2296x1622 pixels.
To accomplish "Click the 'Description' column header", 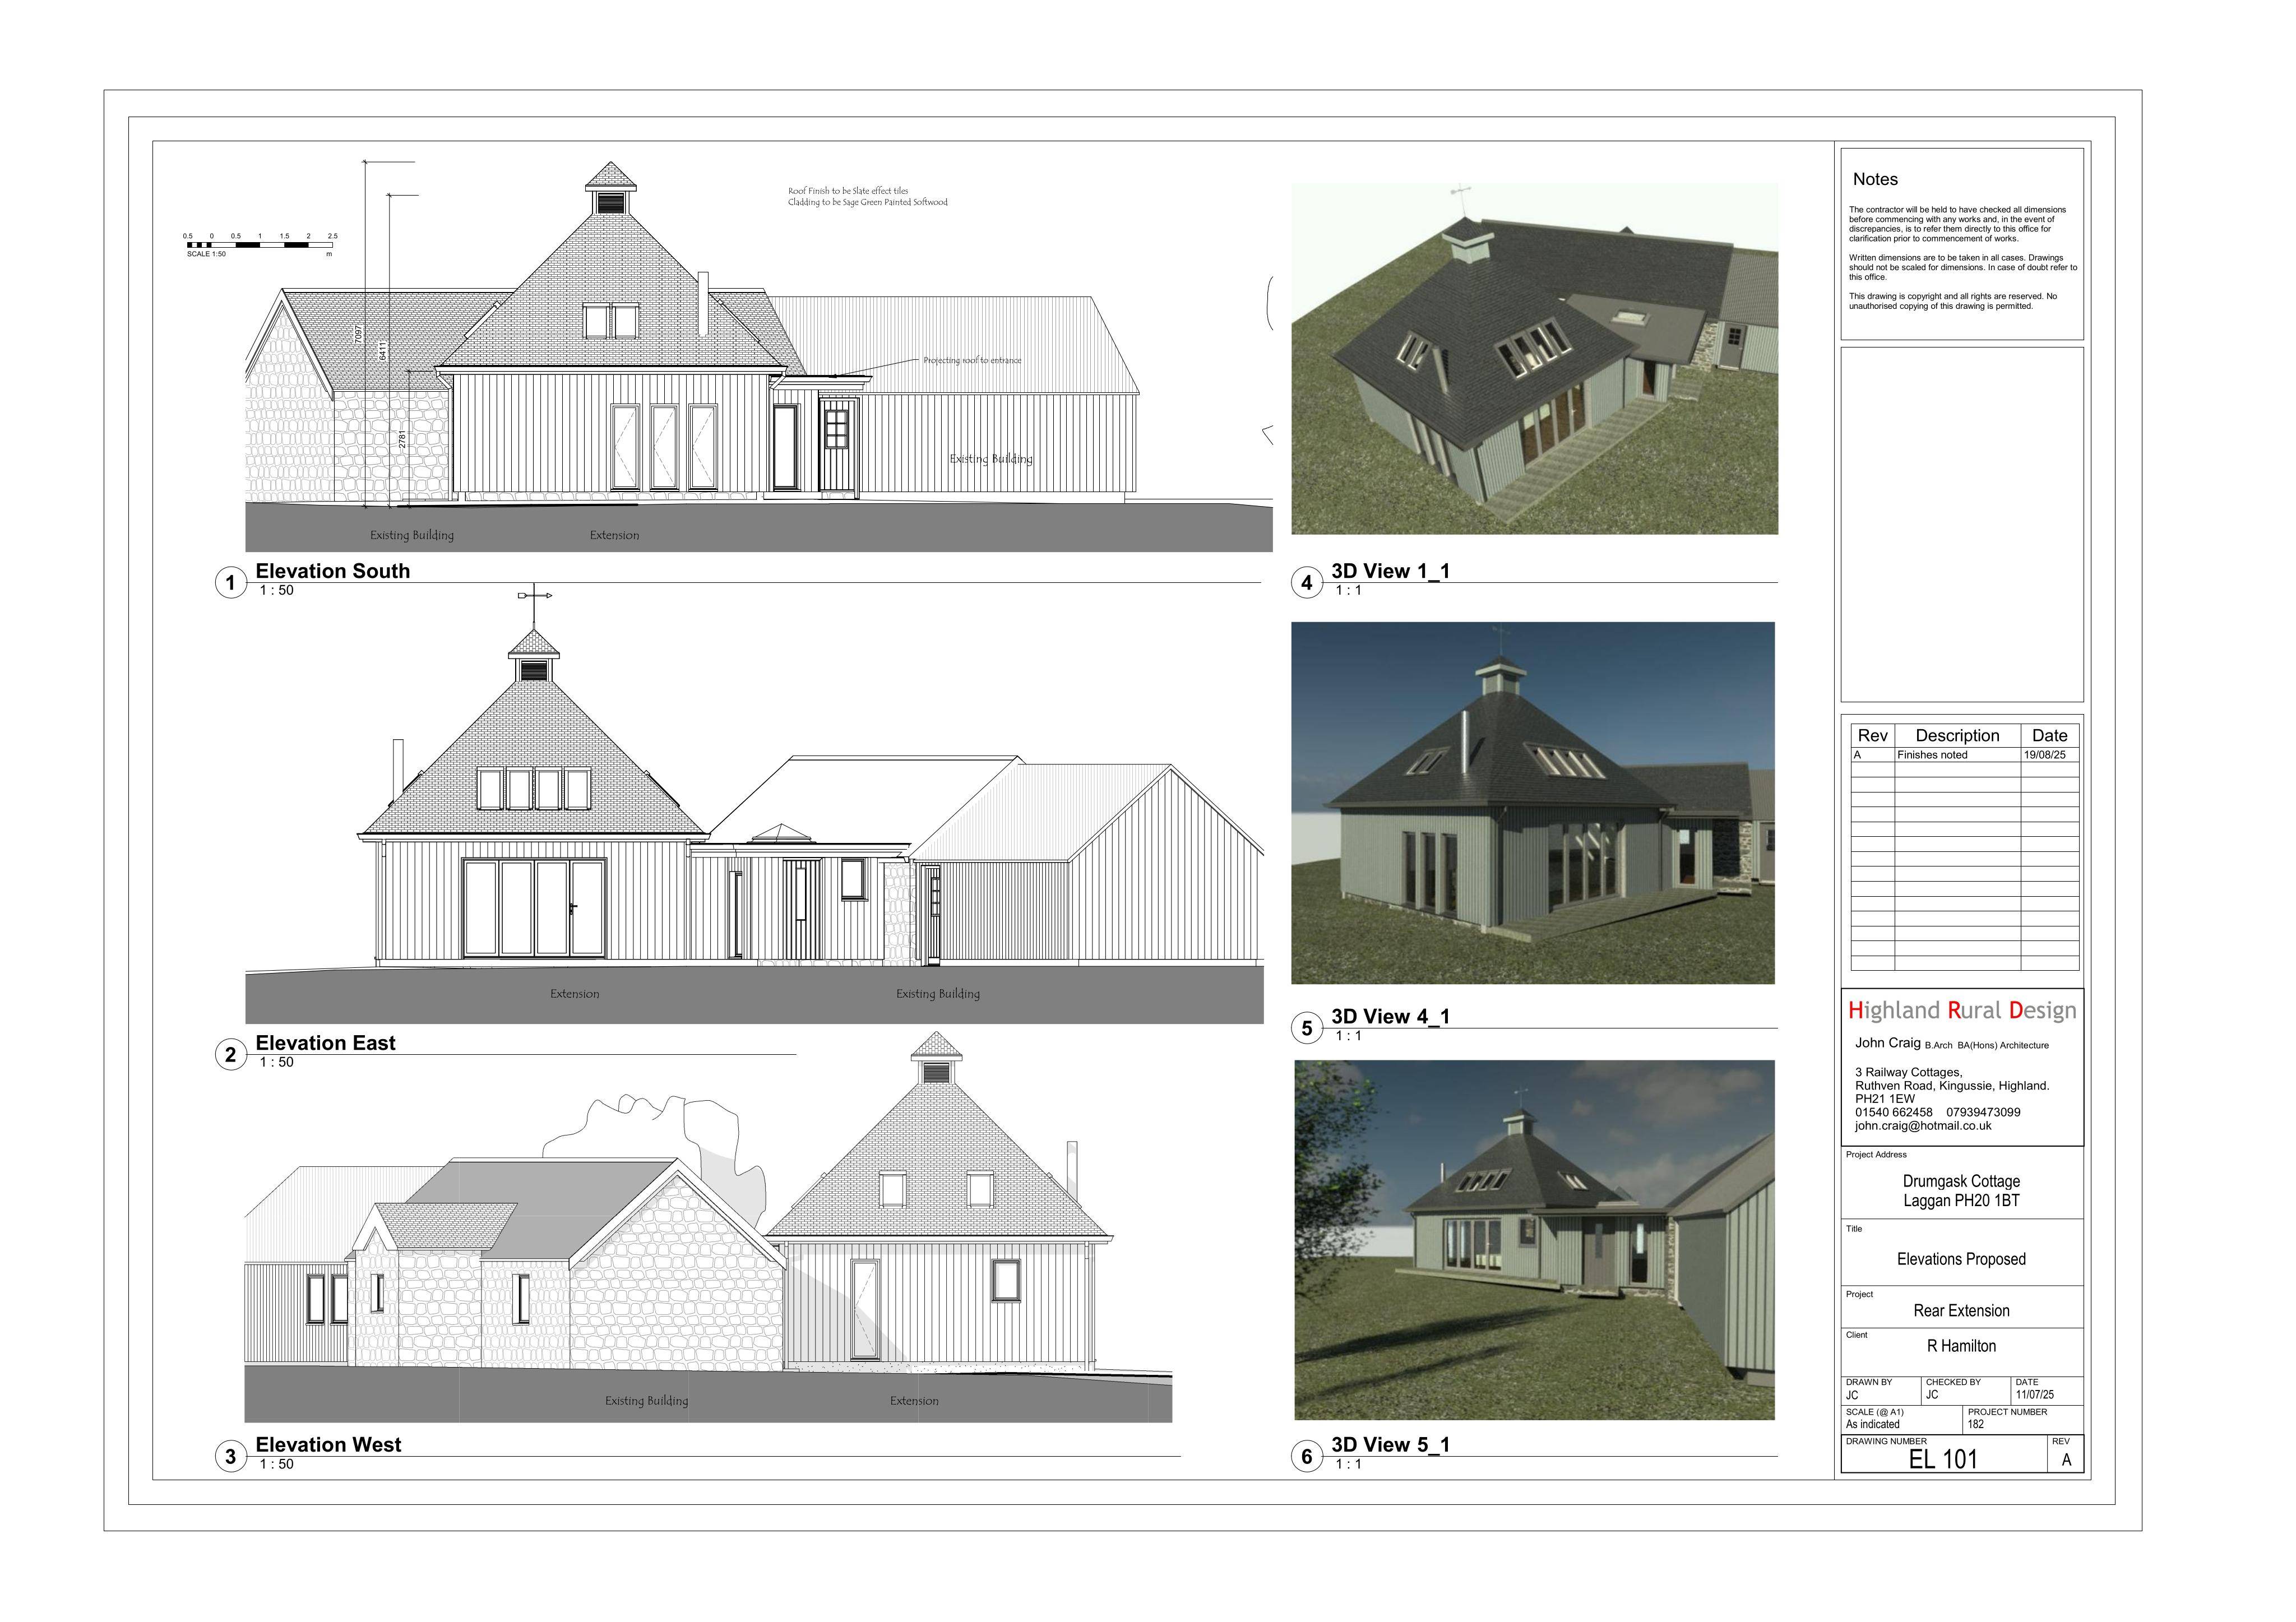I will tap(1957, 736).
